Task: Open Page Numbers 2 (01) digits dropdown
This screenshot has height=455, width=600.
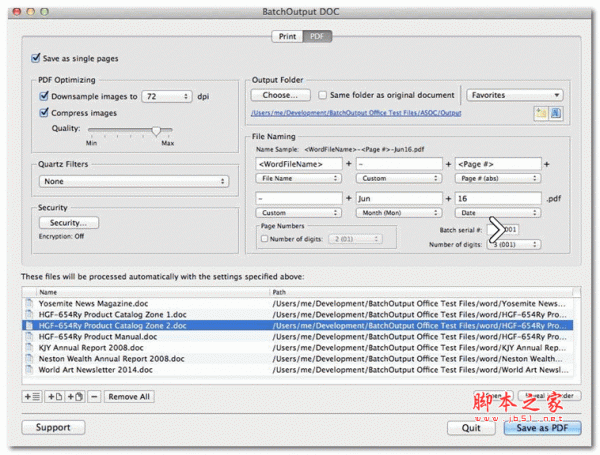Action: [x=355, y=239]
